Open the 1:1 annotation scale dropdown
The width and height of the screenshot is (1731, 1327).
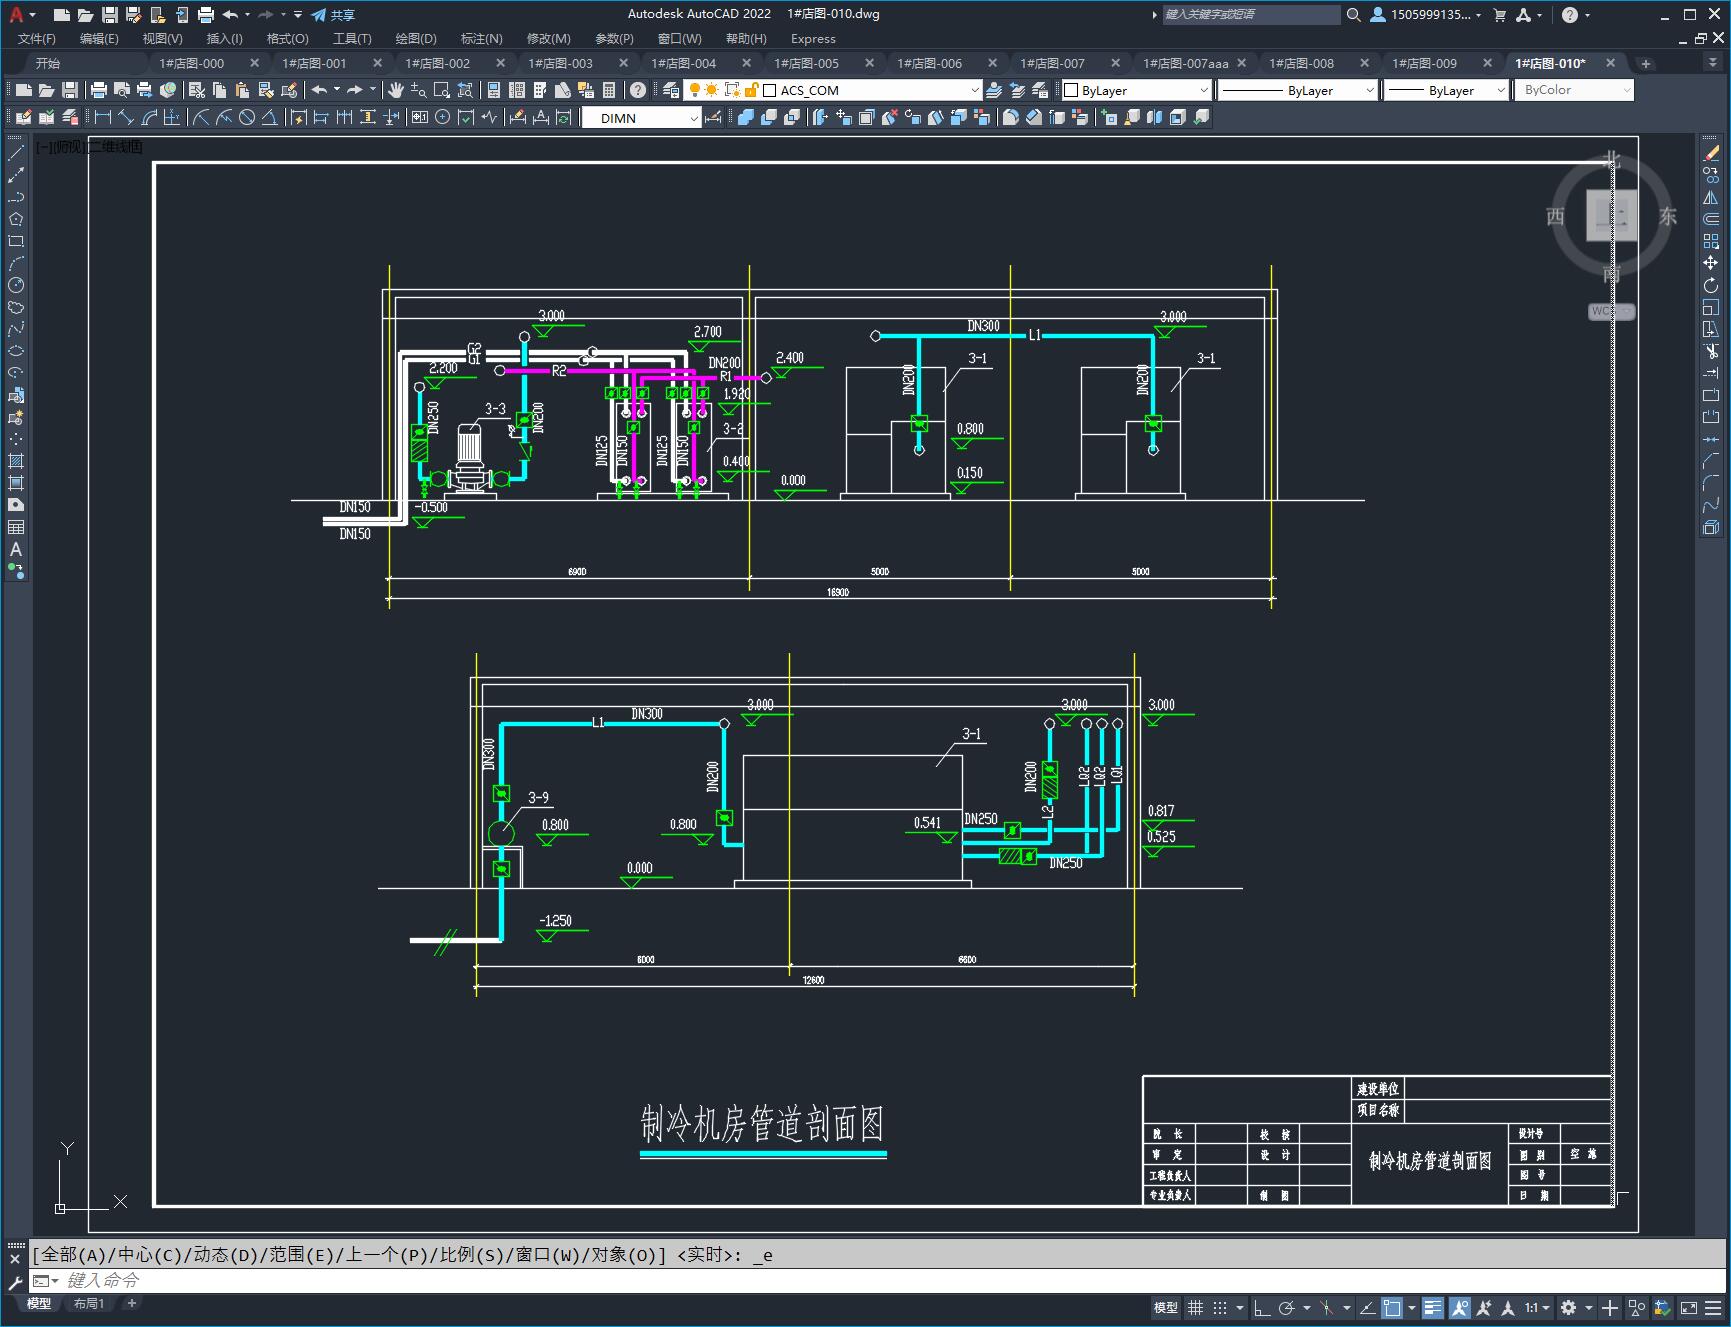pyautogui.click(x=1538, y=1307)
